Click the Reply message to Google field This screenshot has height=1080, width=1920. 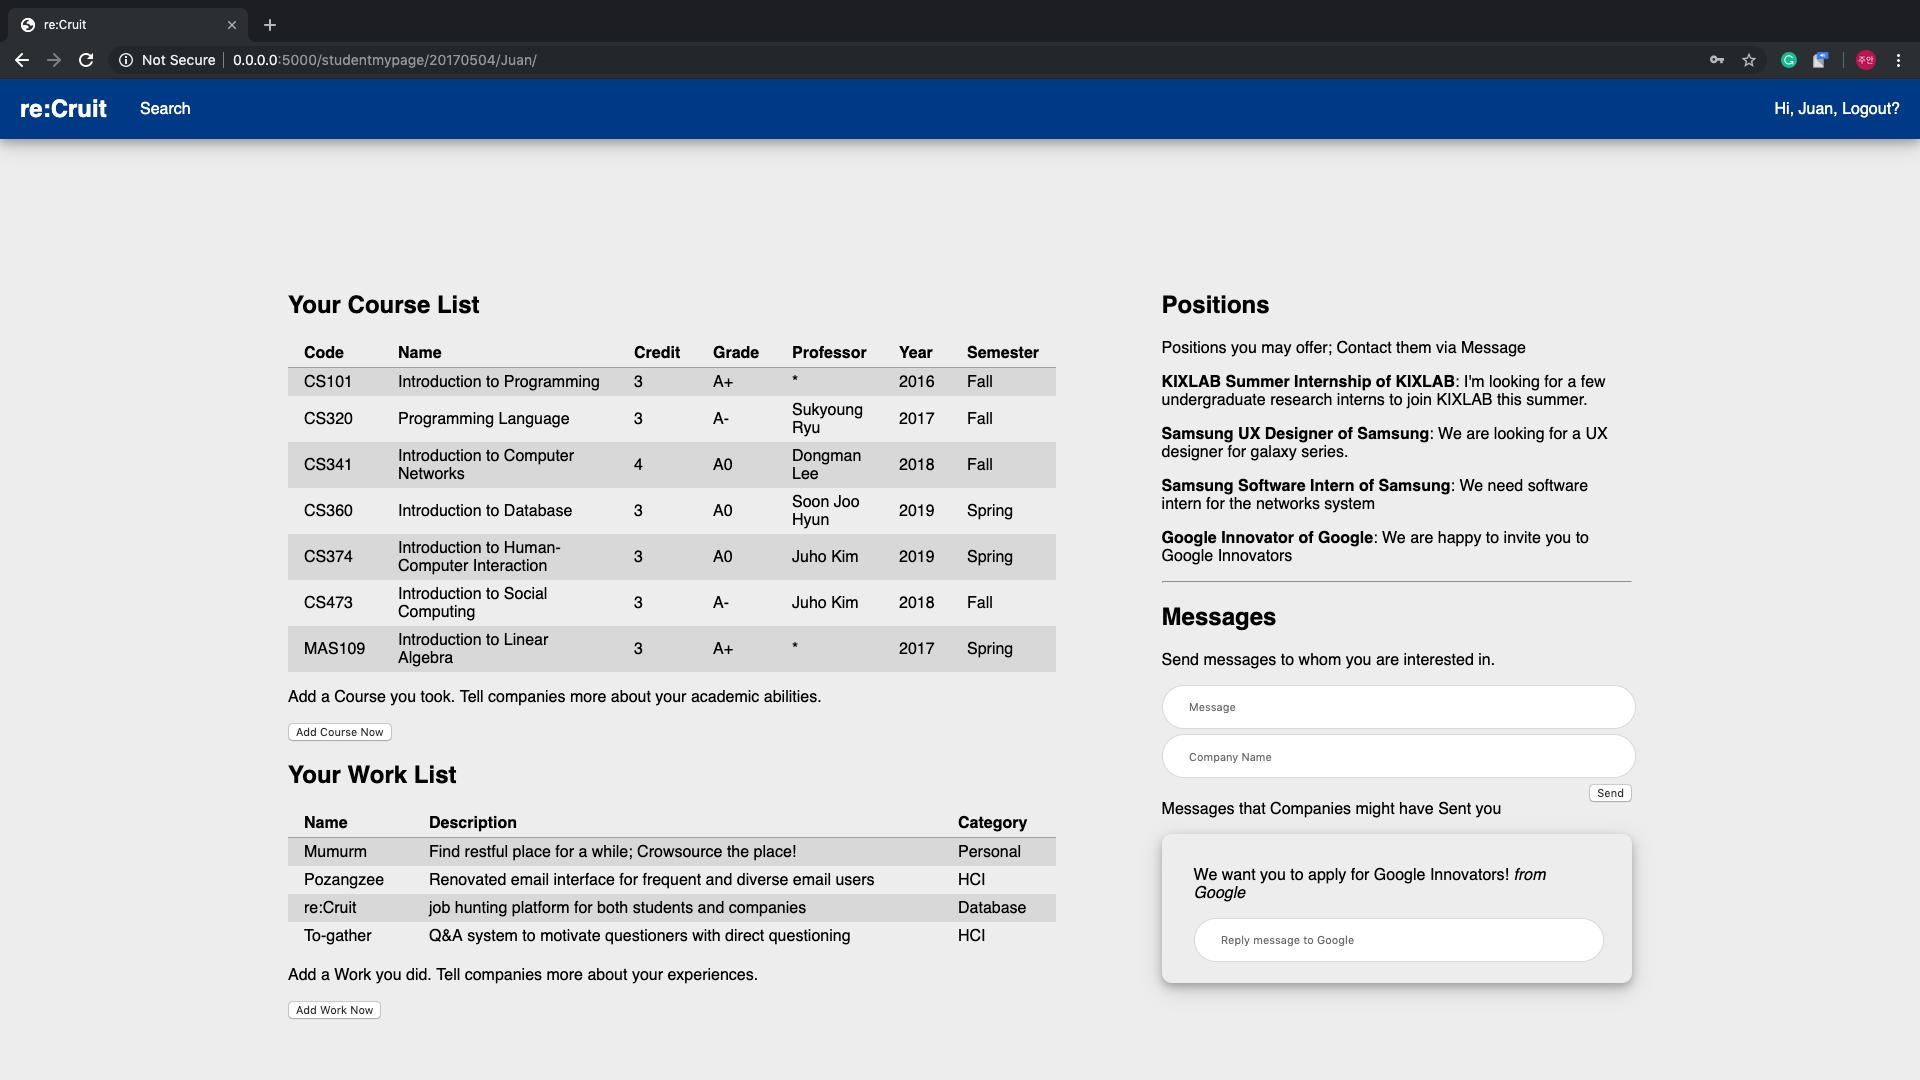1397,940
